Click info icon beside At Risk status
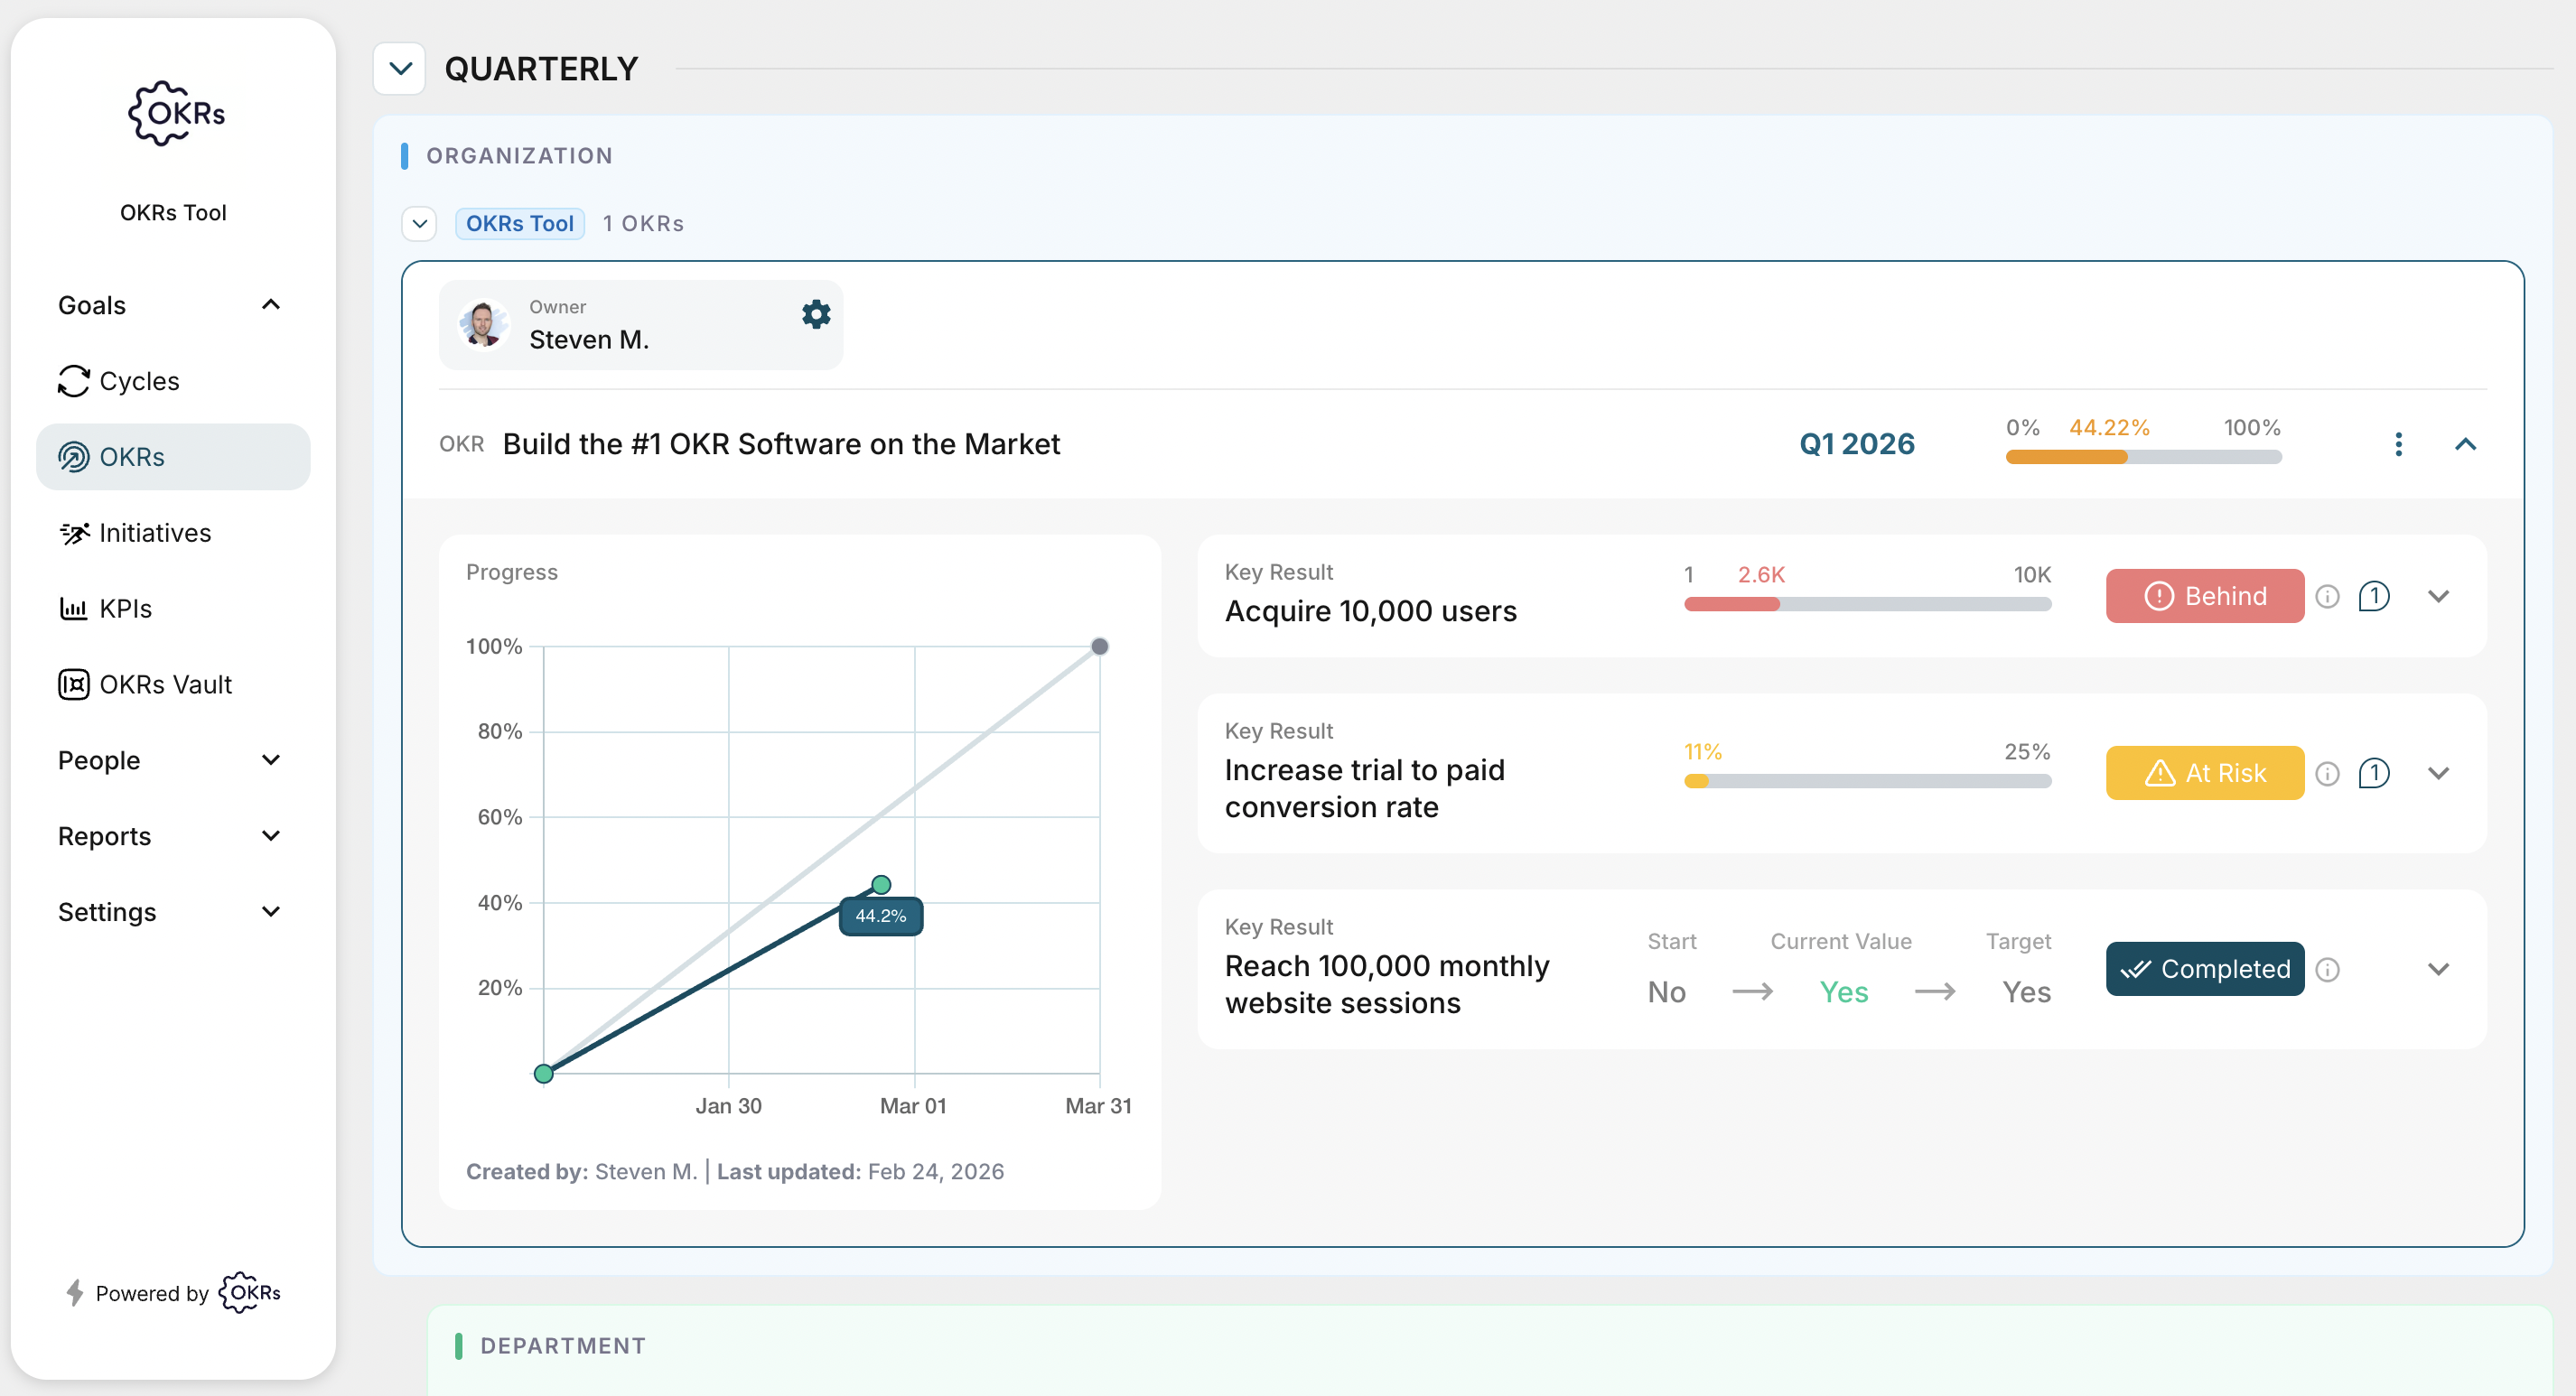The image size is (2576, 1396). click(2327, 773)
